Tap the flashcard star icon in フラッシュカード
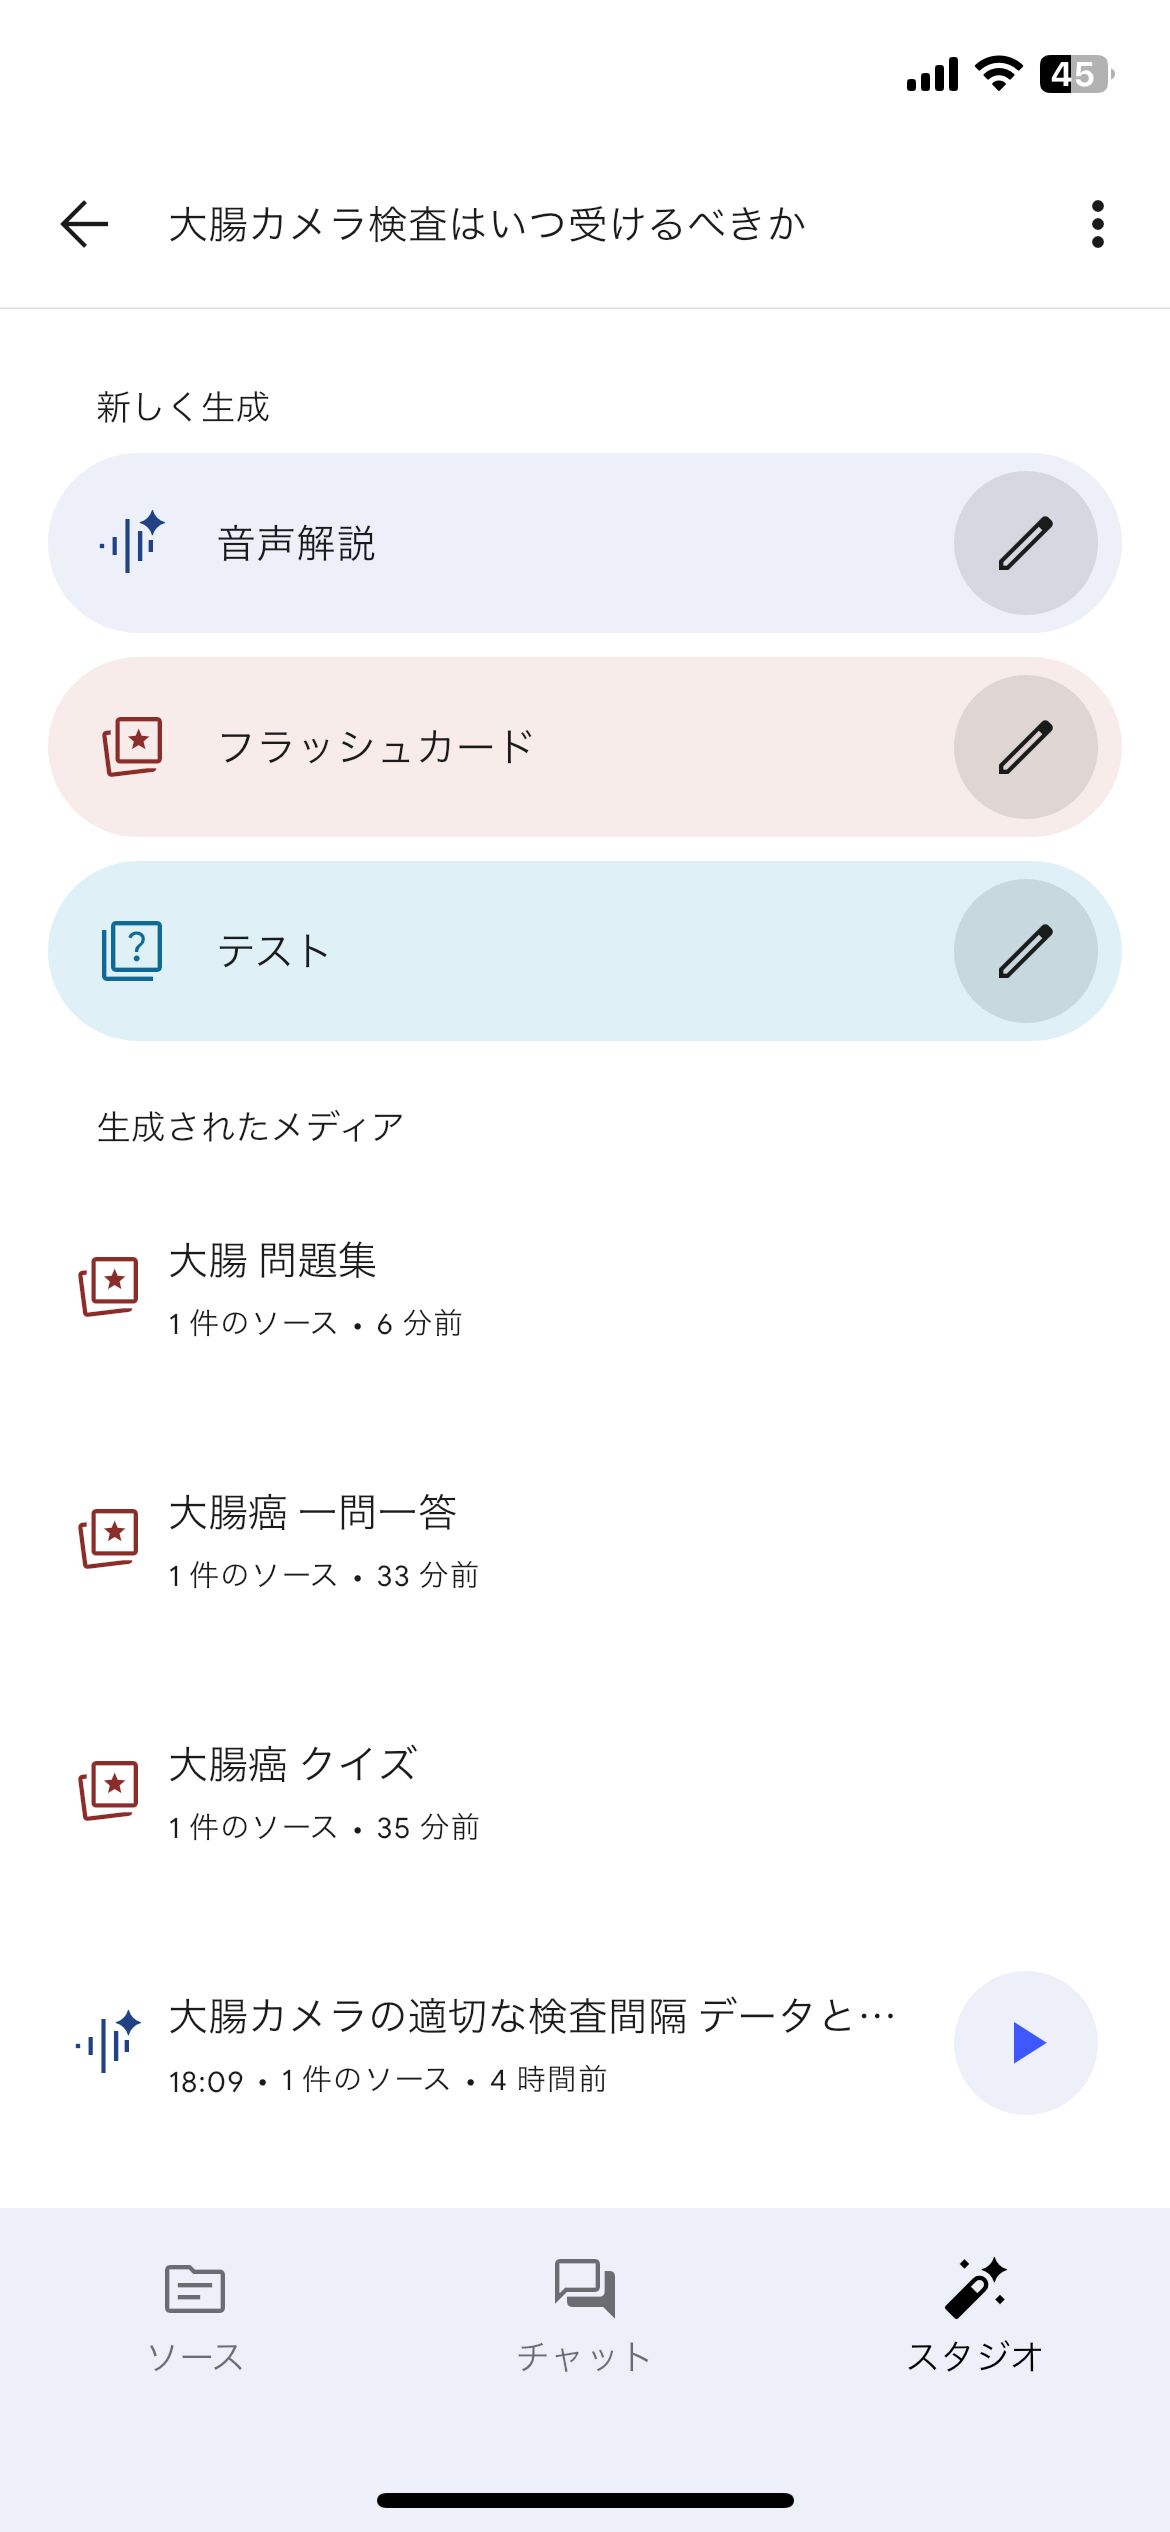1170x2532 pixels. (x=132, y=747)
